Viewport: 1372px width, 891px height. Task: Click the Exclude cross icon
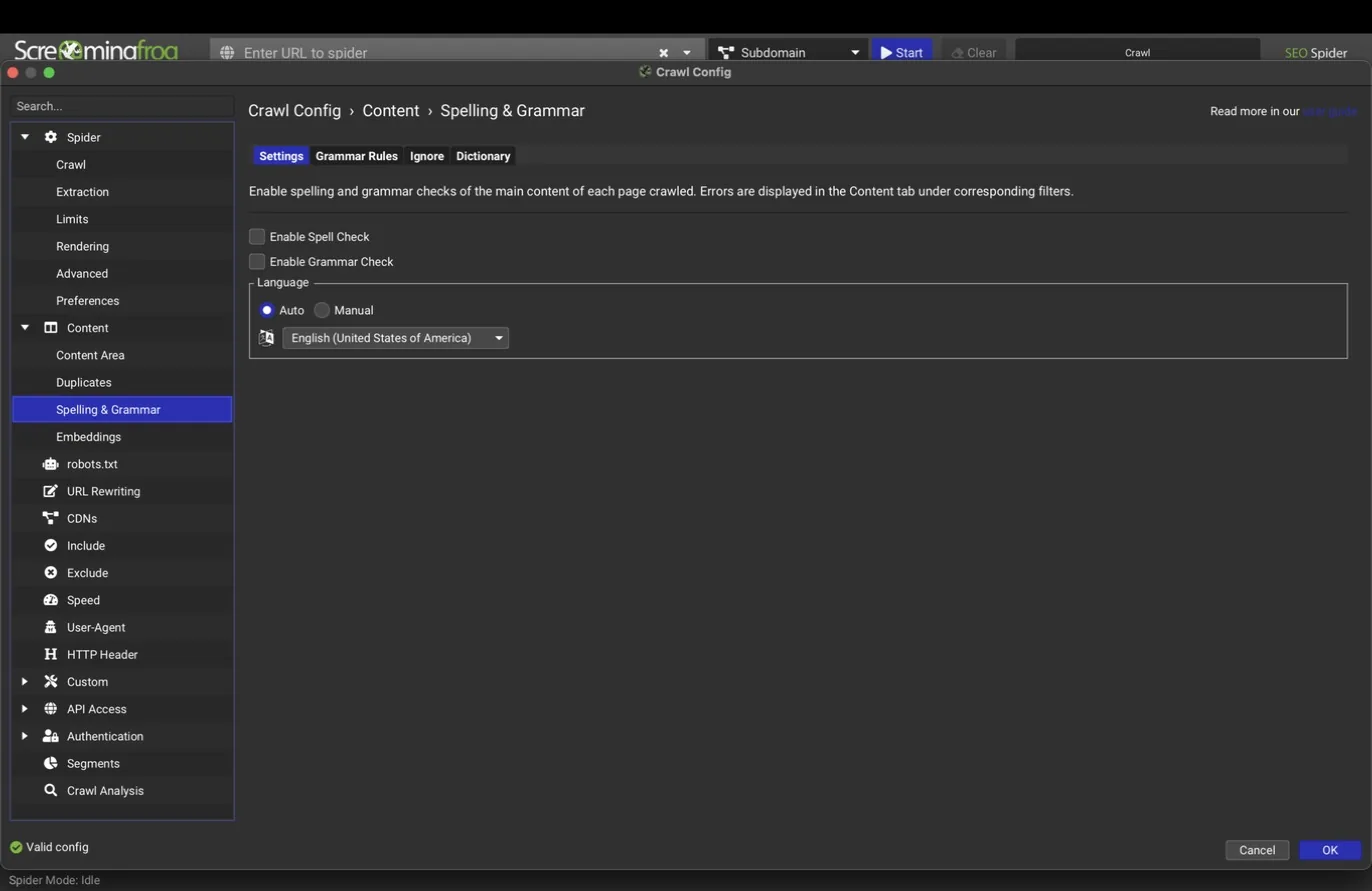[x=51, y=573]
